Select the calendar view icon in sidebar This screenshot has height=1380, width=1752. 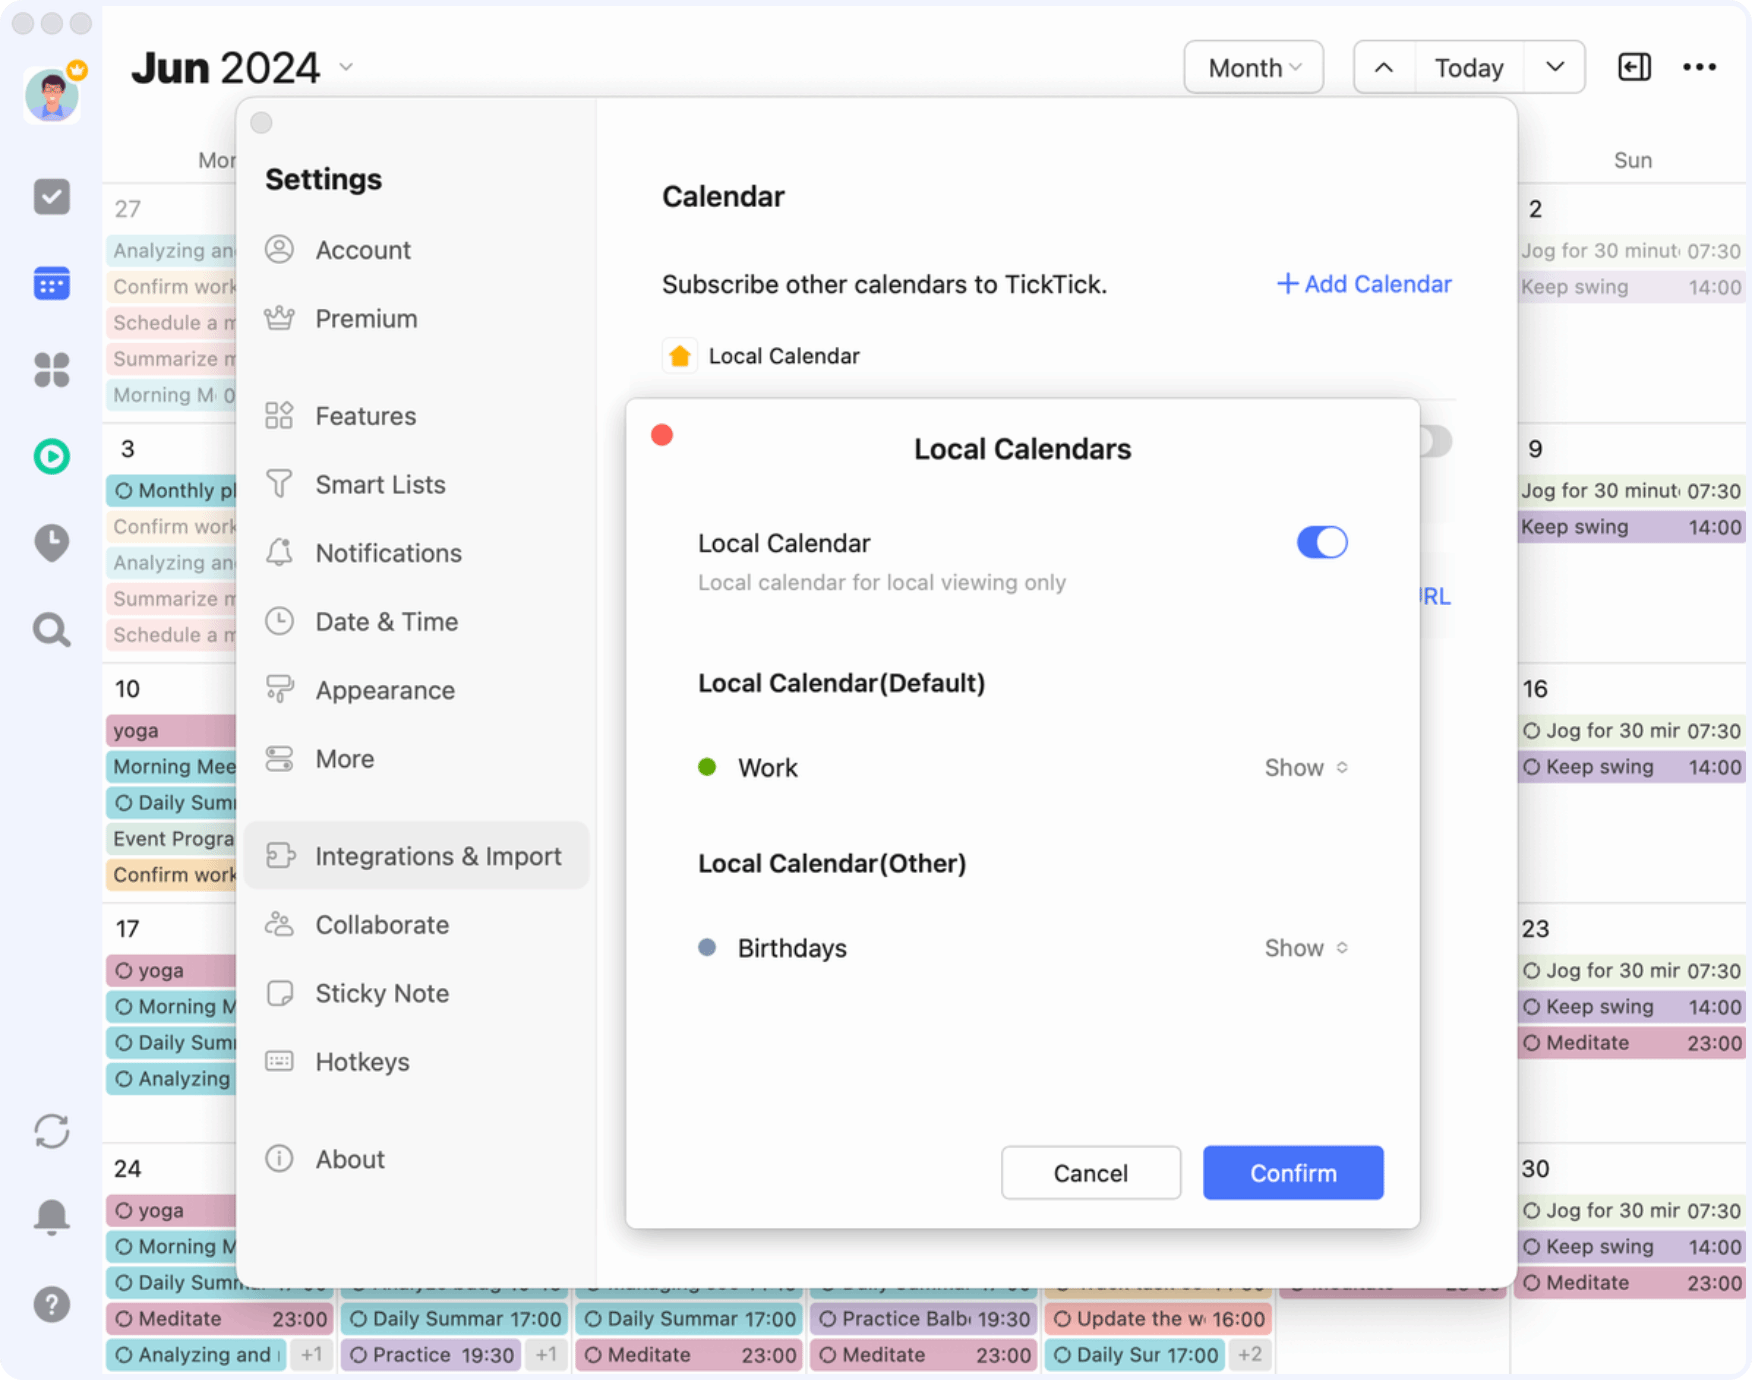pos(51,283)
